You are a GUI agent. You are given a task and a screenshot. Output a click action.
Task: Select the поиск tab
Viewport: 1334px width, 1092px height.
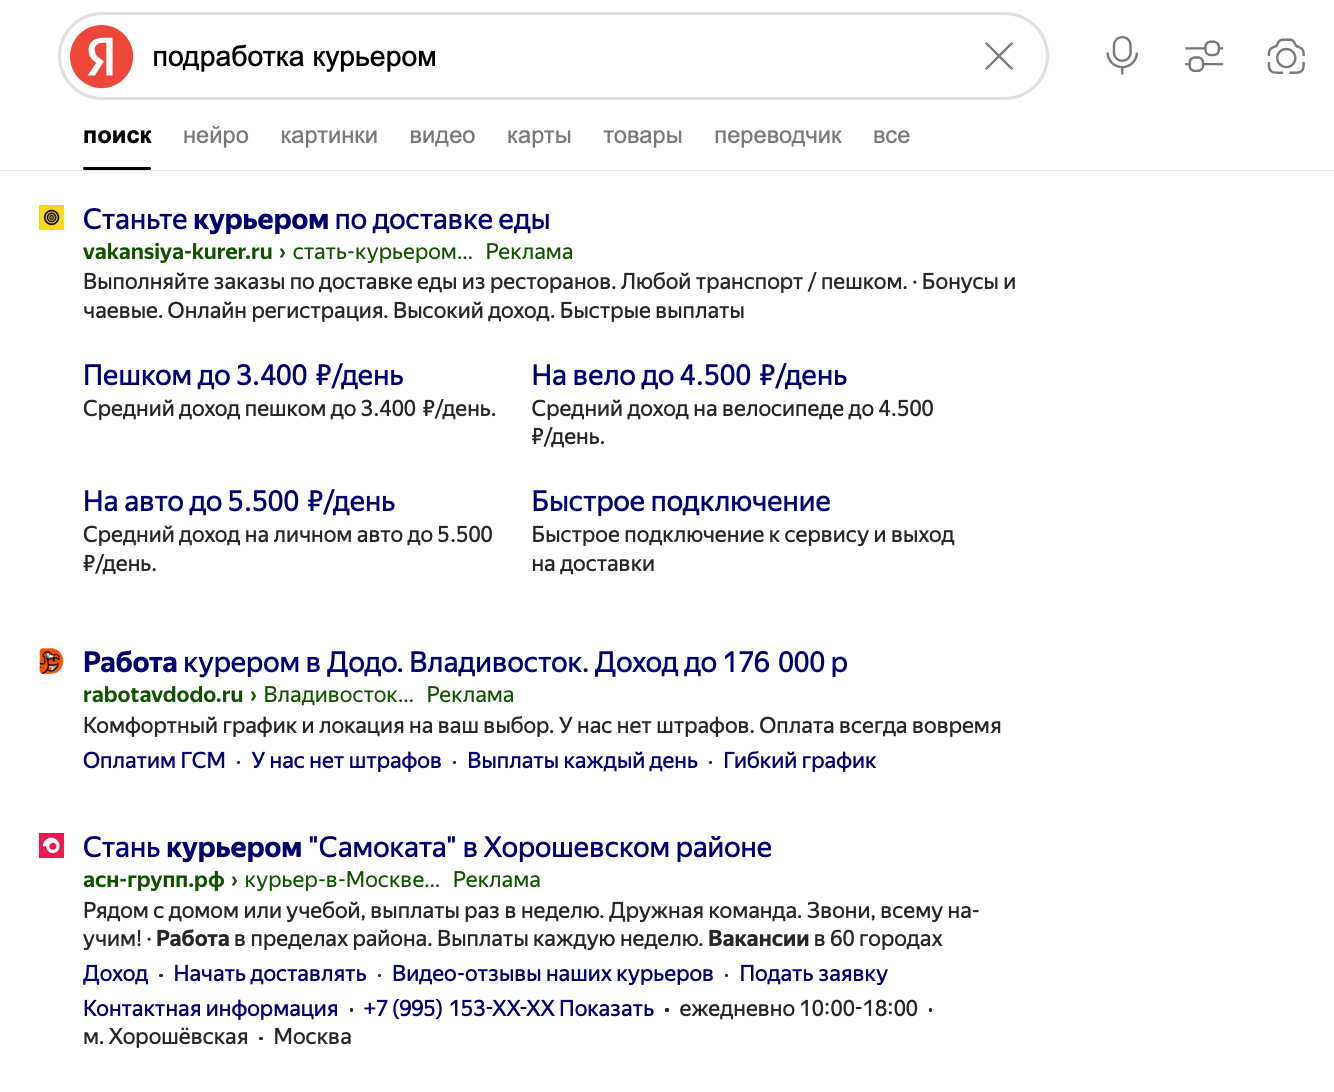coord(117,136)
